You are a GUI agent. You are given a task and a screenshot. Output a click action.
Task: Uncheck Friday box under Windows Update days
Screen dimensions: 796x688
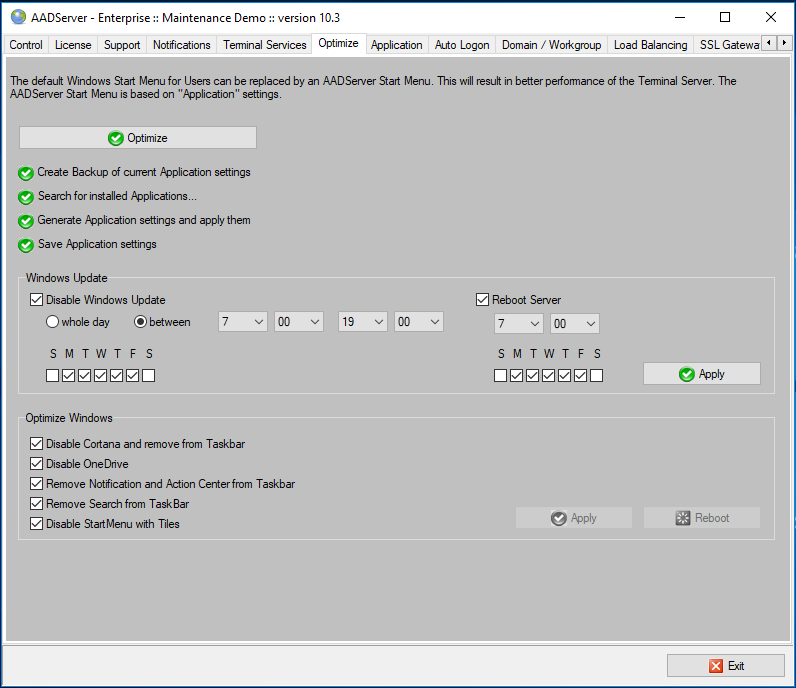tap(132, 375)
